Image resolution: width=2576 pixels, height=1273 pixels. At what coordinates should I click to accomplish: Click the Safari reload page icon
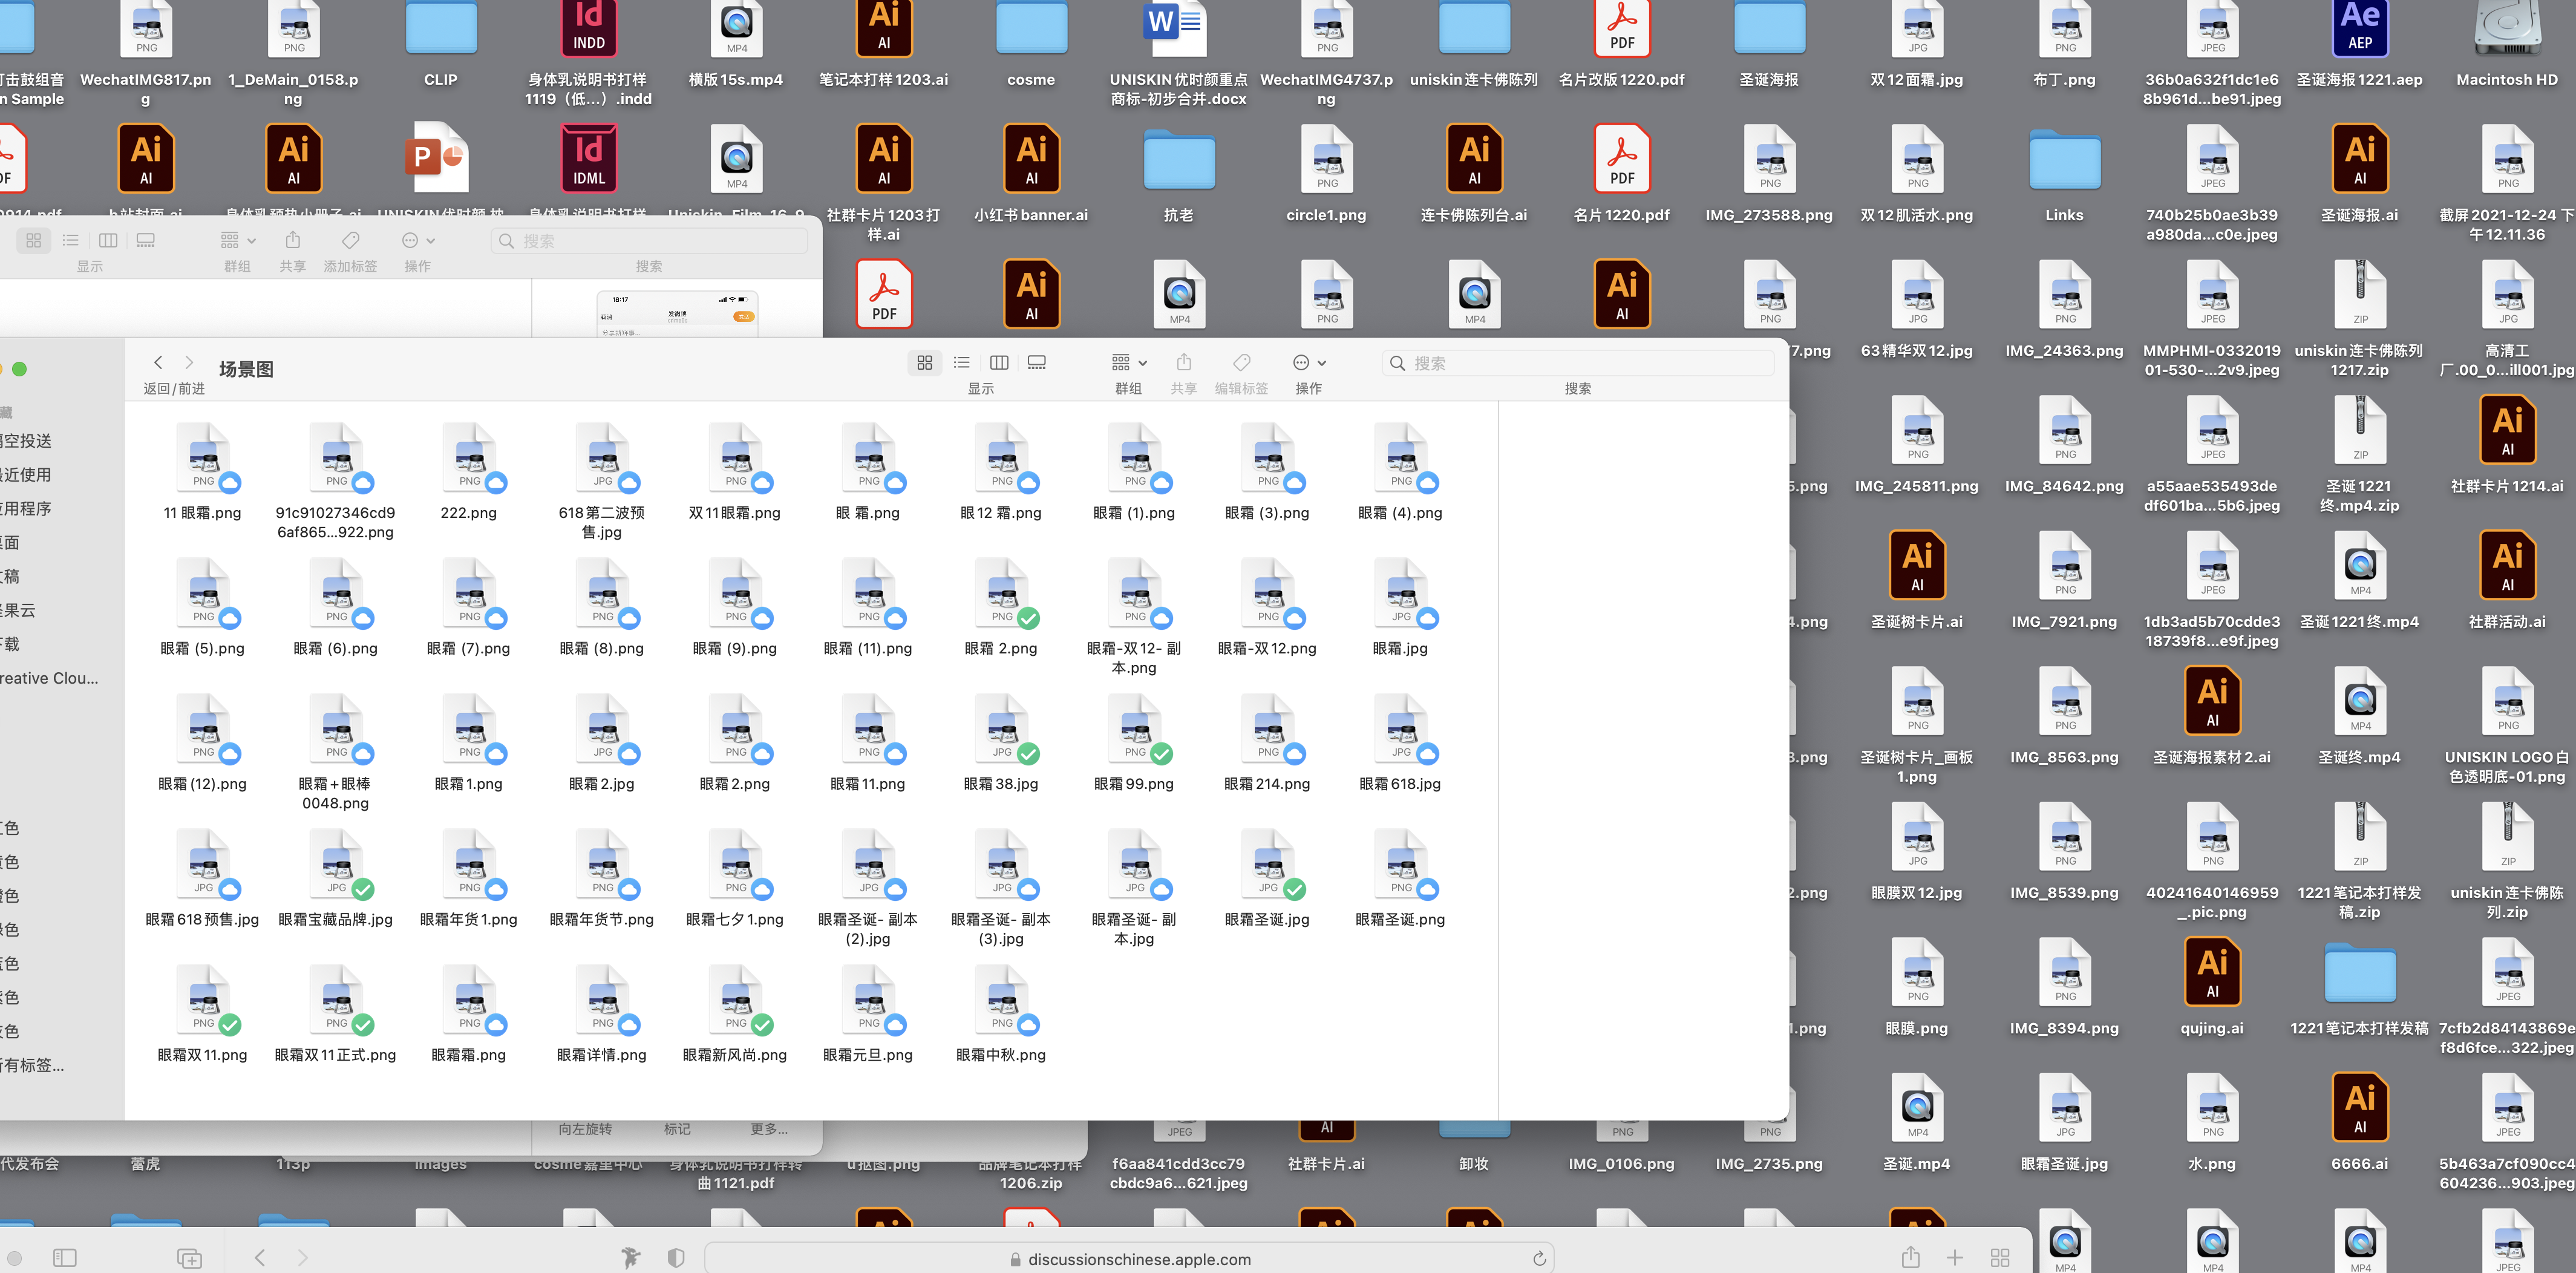pos(1539,1258)
